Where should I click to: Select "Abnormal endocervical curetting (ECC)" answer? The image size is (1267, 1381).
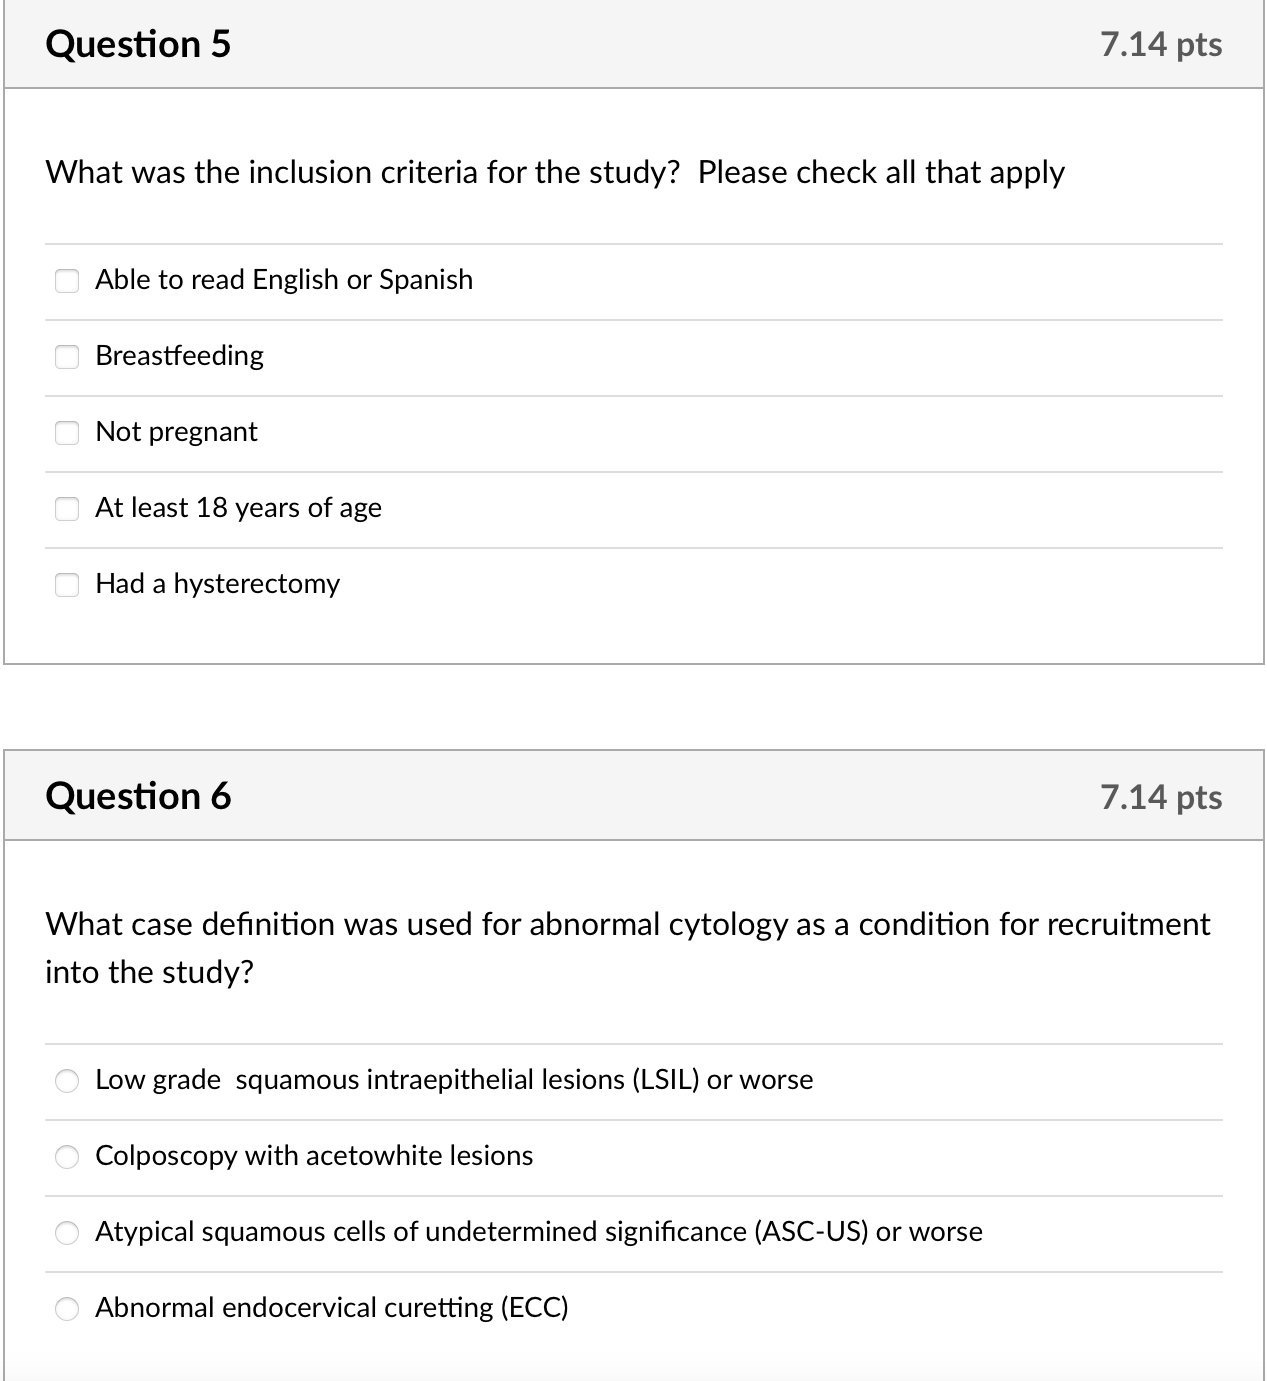(67, 1308)
